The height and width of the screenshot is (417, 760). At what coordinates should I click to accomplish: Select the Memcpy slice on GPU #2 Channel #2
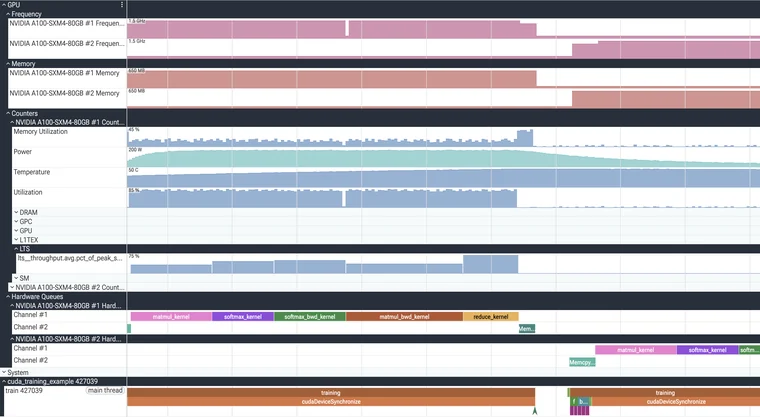(x=582, y=362)
